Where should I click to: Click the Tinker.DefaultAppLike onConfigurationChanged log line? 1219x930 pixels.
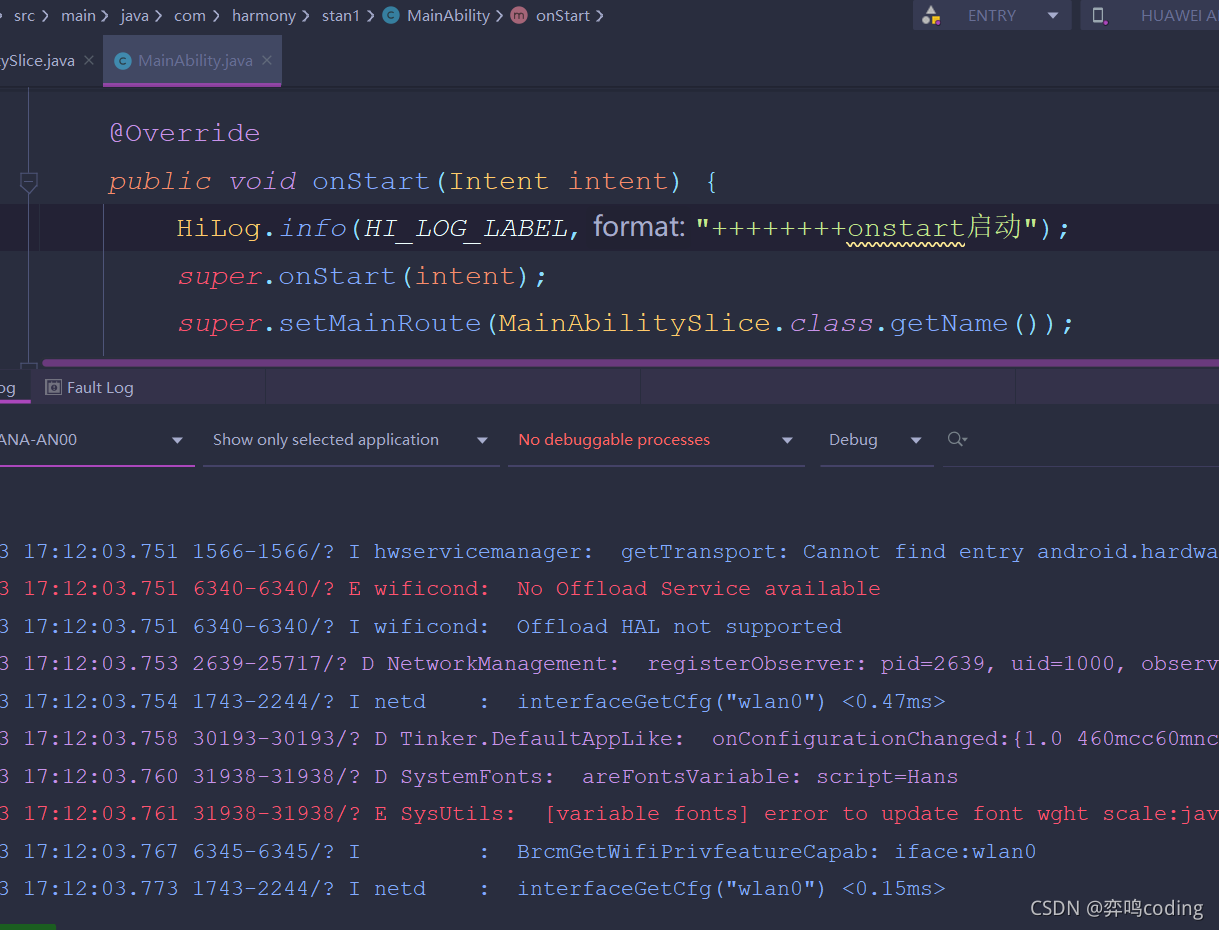(x=609, y=739)
